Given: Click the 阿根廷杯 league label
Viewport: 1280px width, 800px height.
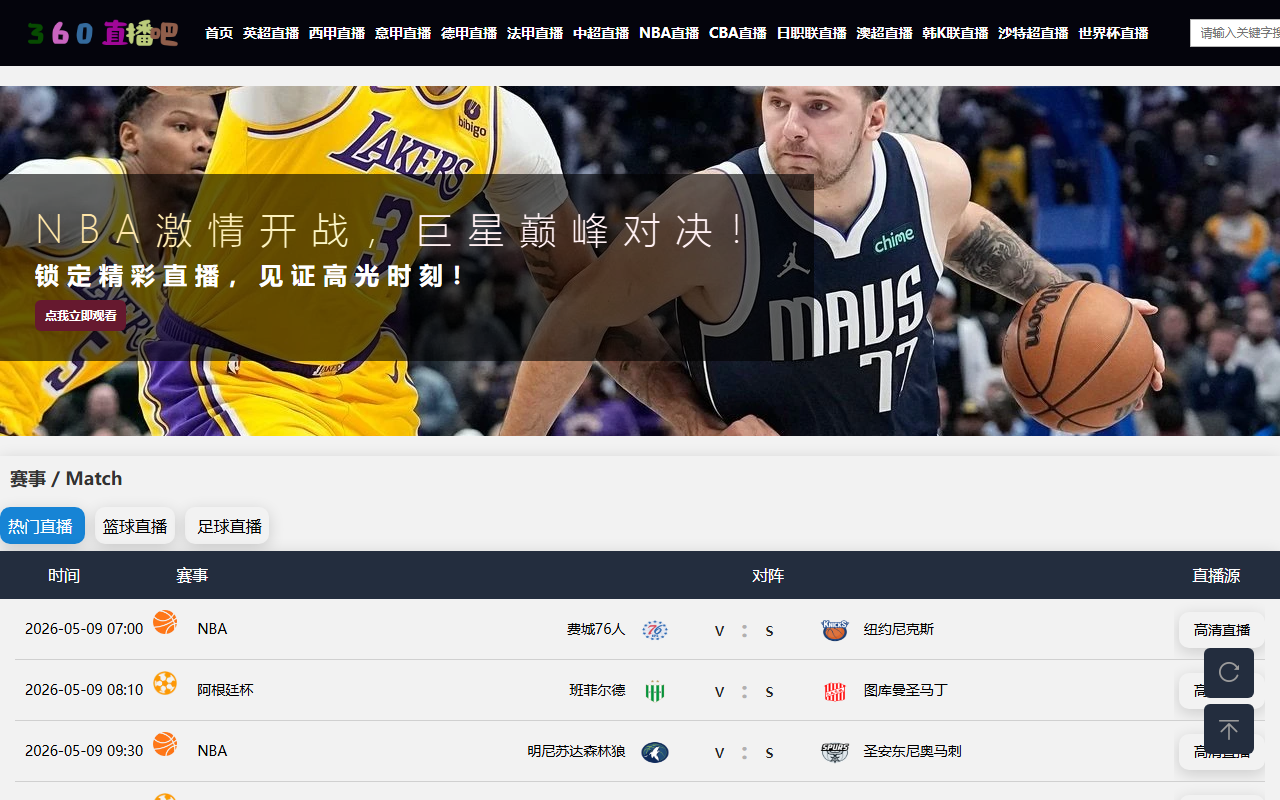Looking at the screenshot, I should coord(225,690).
